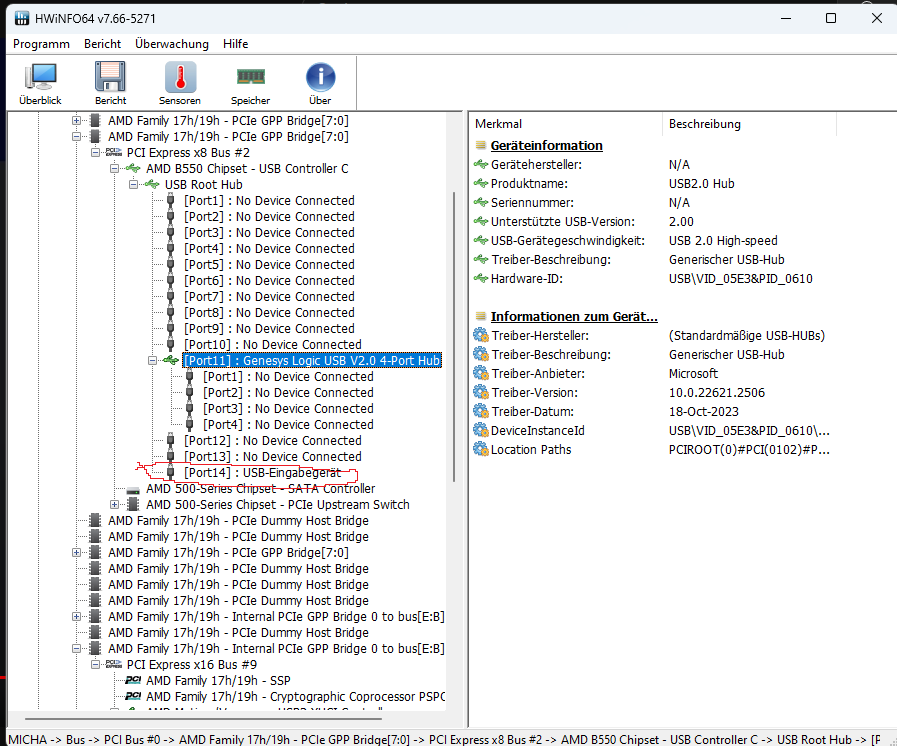Click Informationen zum Gerät heading
This screenshot has height=746, width=897.
pyautogui.click(x=574, y=316)
